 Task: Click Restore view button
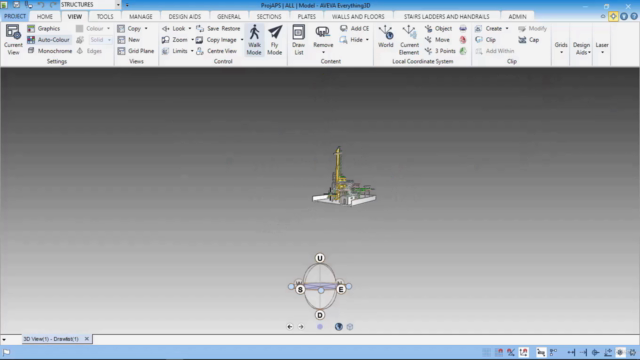(x=231, y=29)
